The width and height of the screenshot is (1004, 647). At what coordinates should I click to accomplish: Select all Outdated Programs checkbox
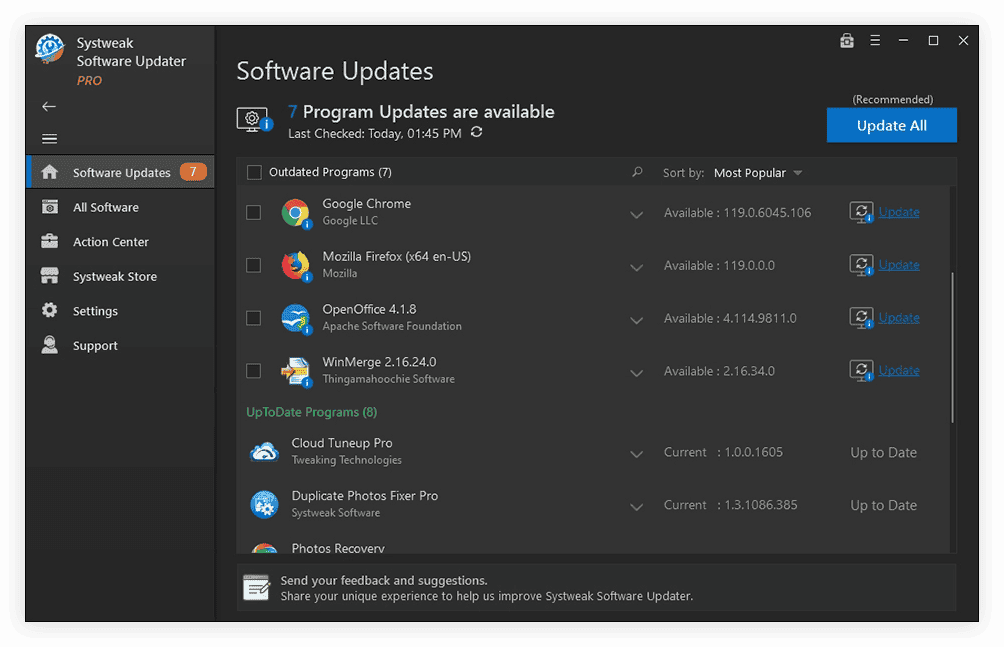coord(254,172)
